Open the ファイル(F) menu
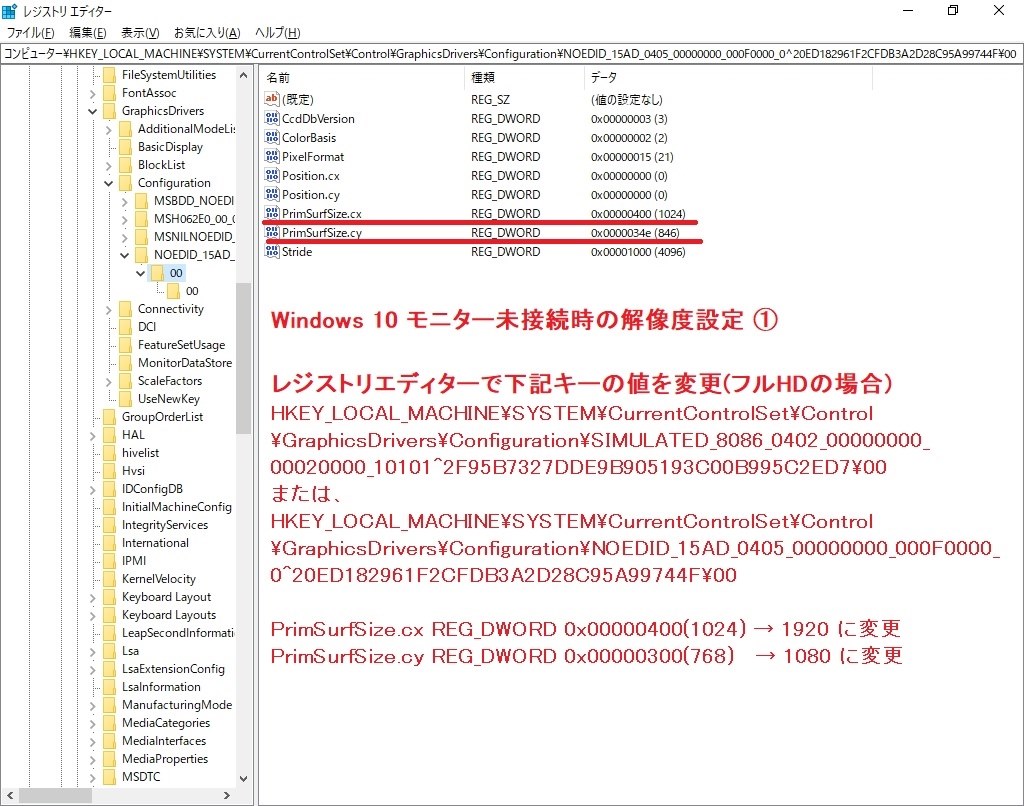This screenshot has height=806, width=1024. (30, 33)
